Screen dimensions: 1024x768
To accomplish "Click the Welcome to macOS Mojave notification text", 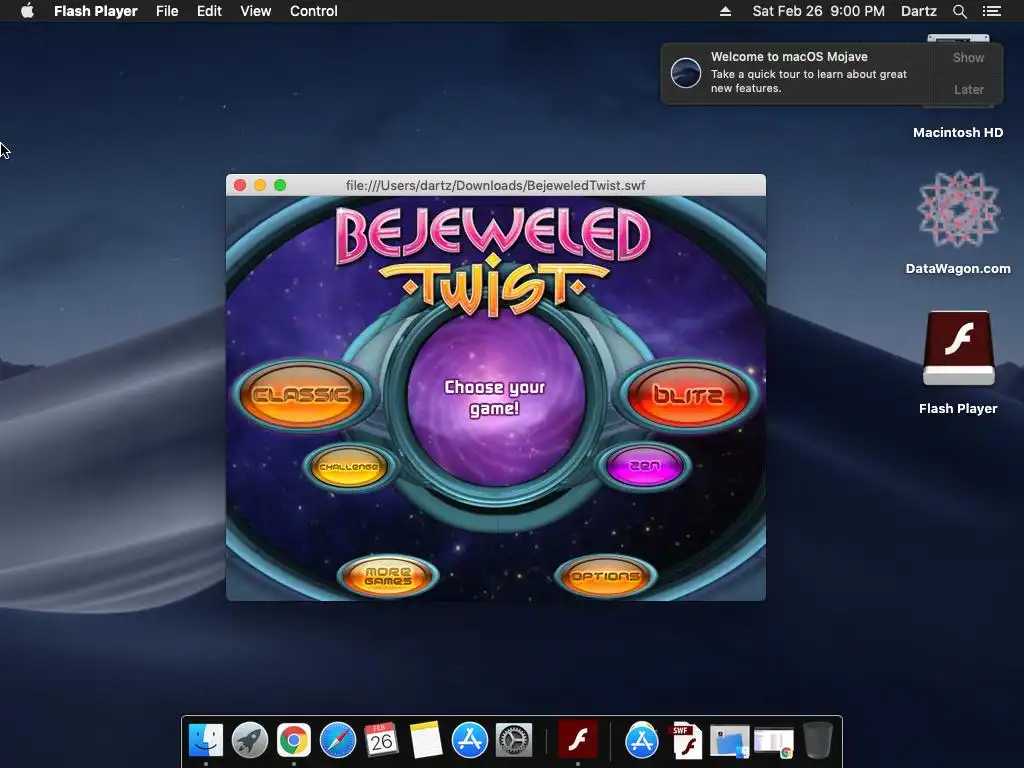I will (790, 57).
